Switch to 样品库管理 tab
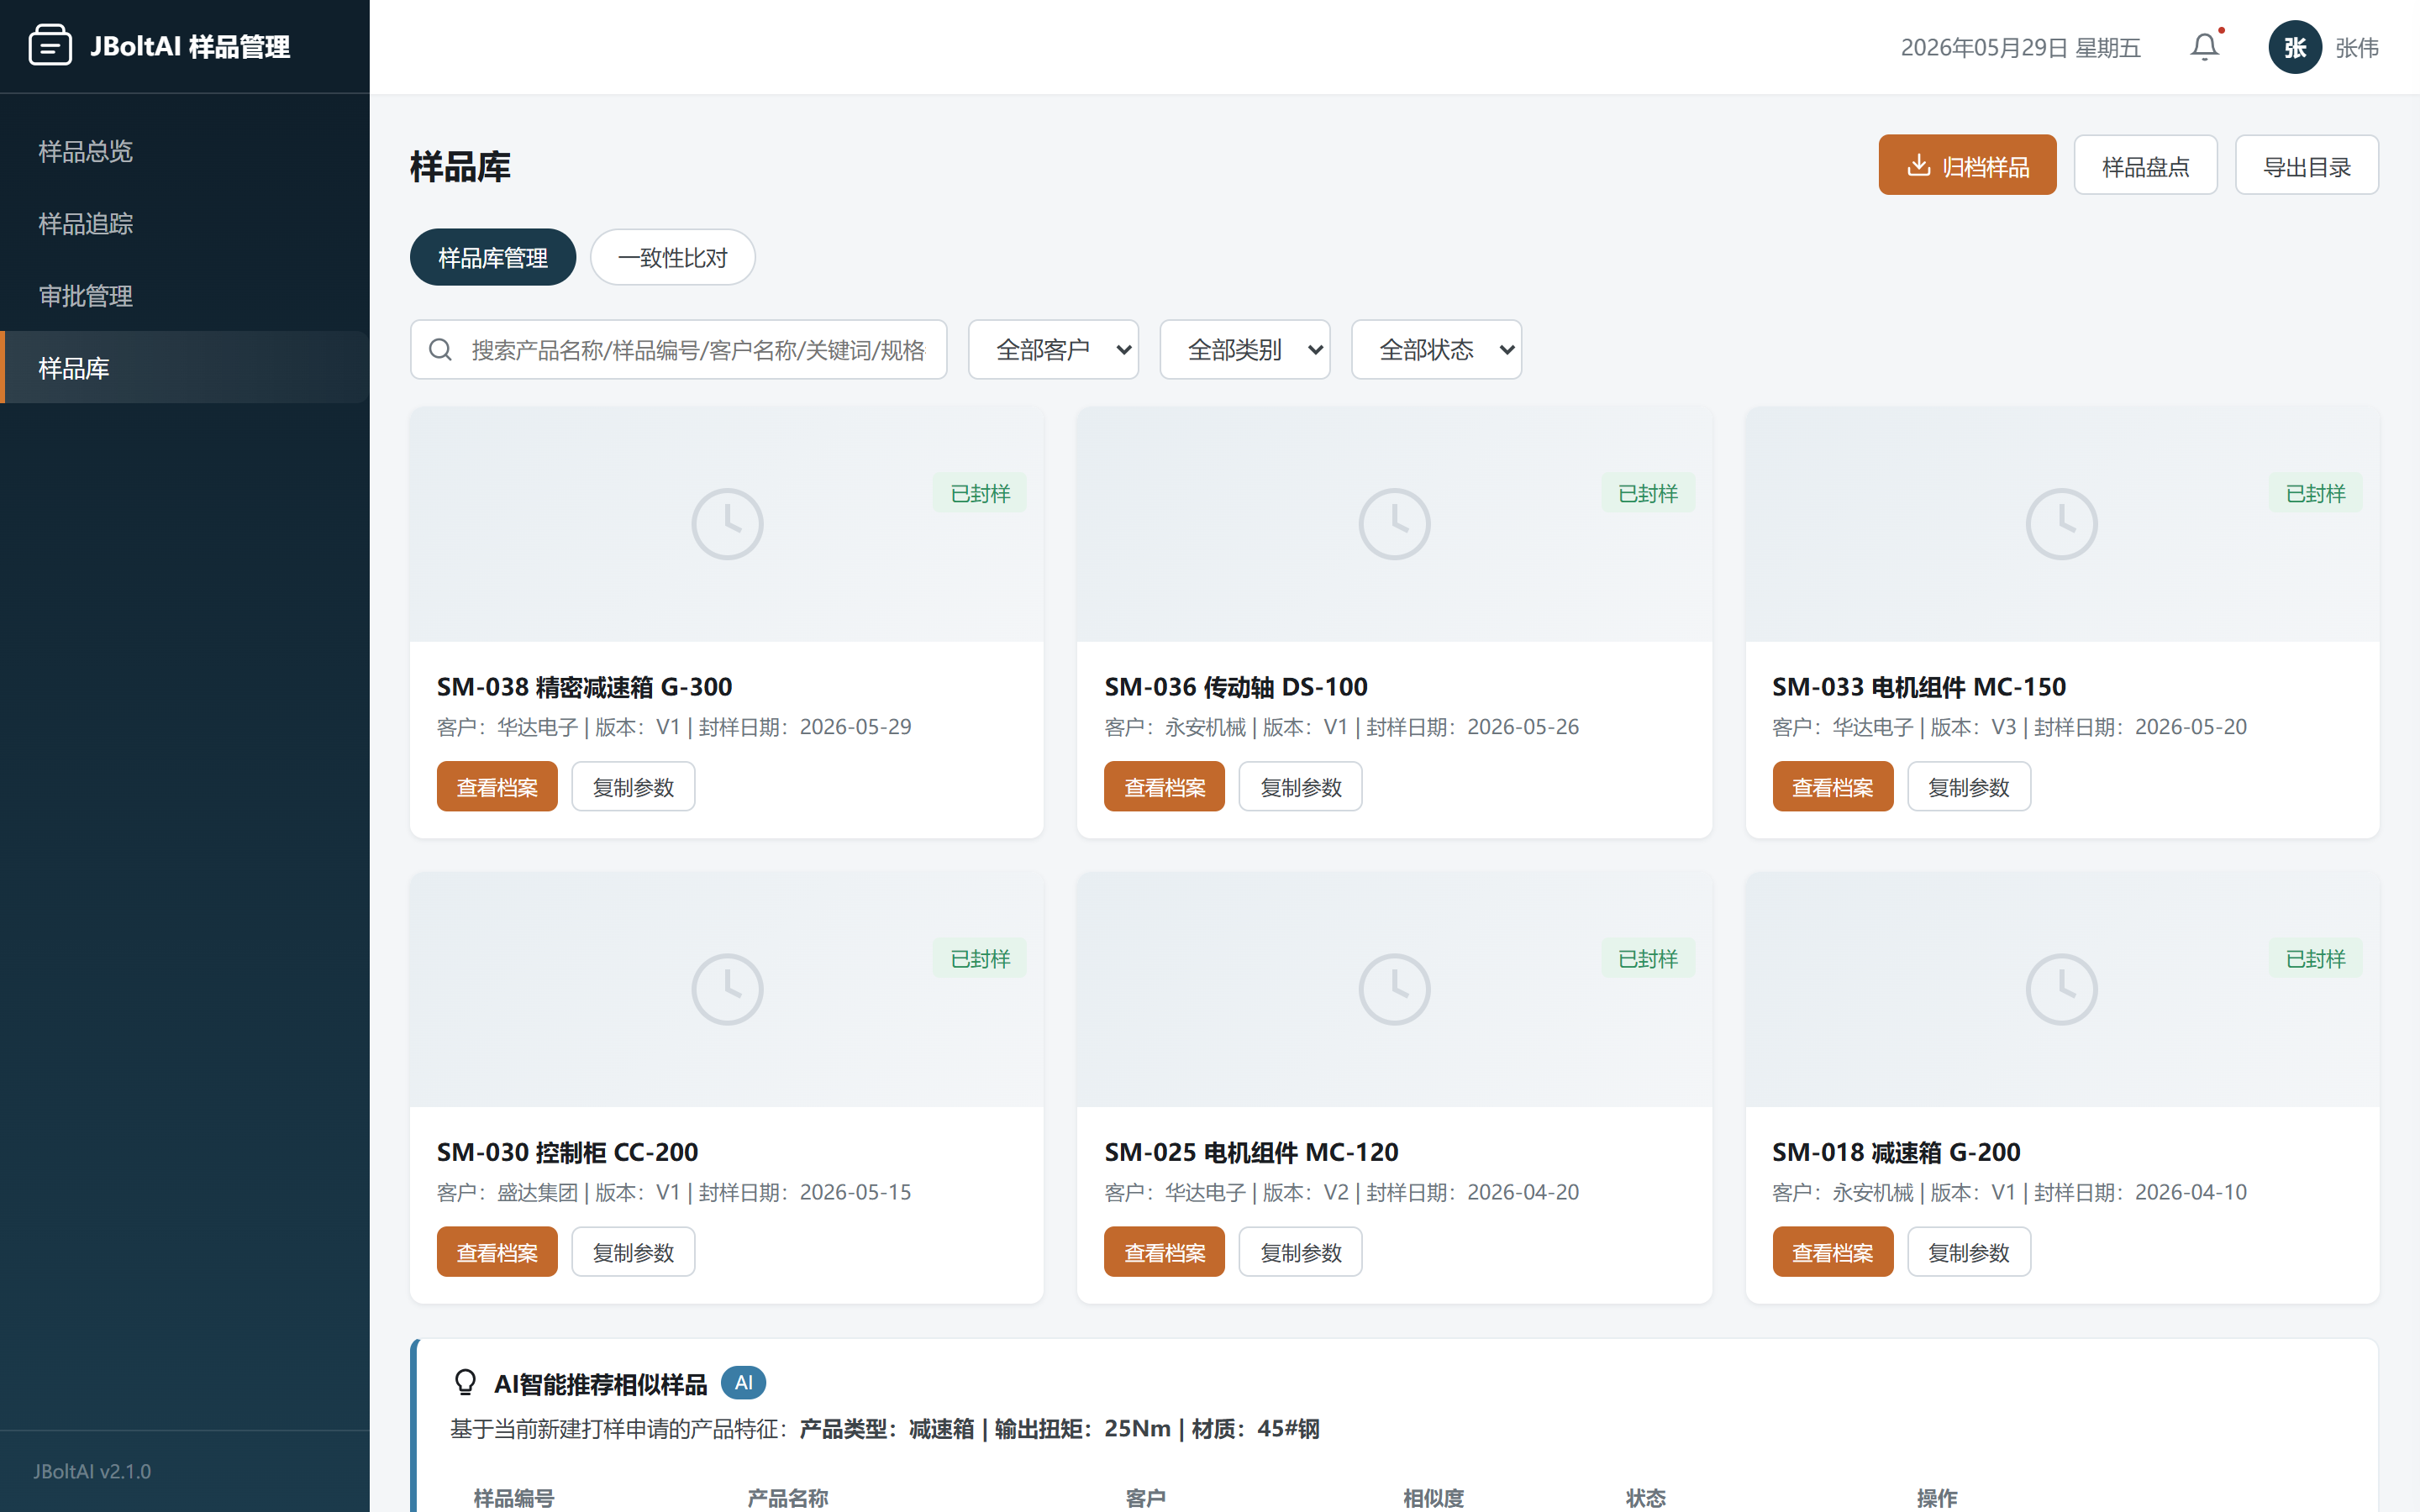Viewport: 2420px width, 1512px height. 493,257
